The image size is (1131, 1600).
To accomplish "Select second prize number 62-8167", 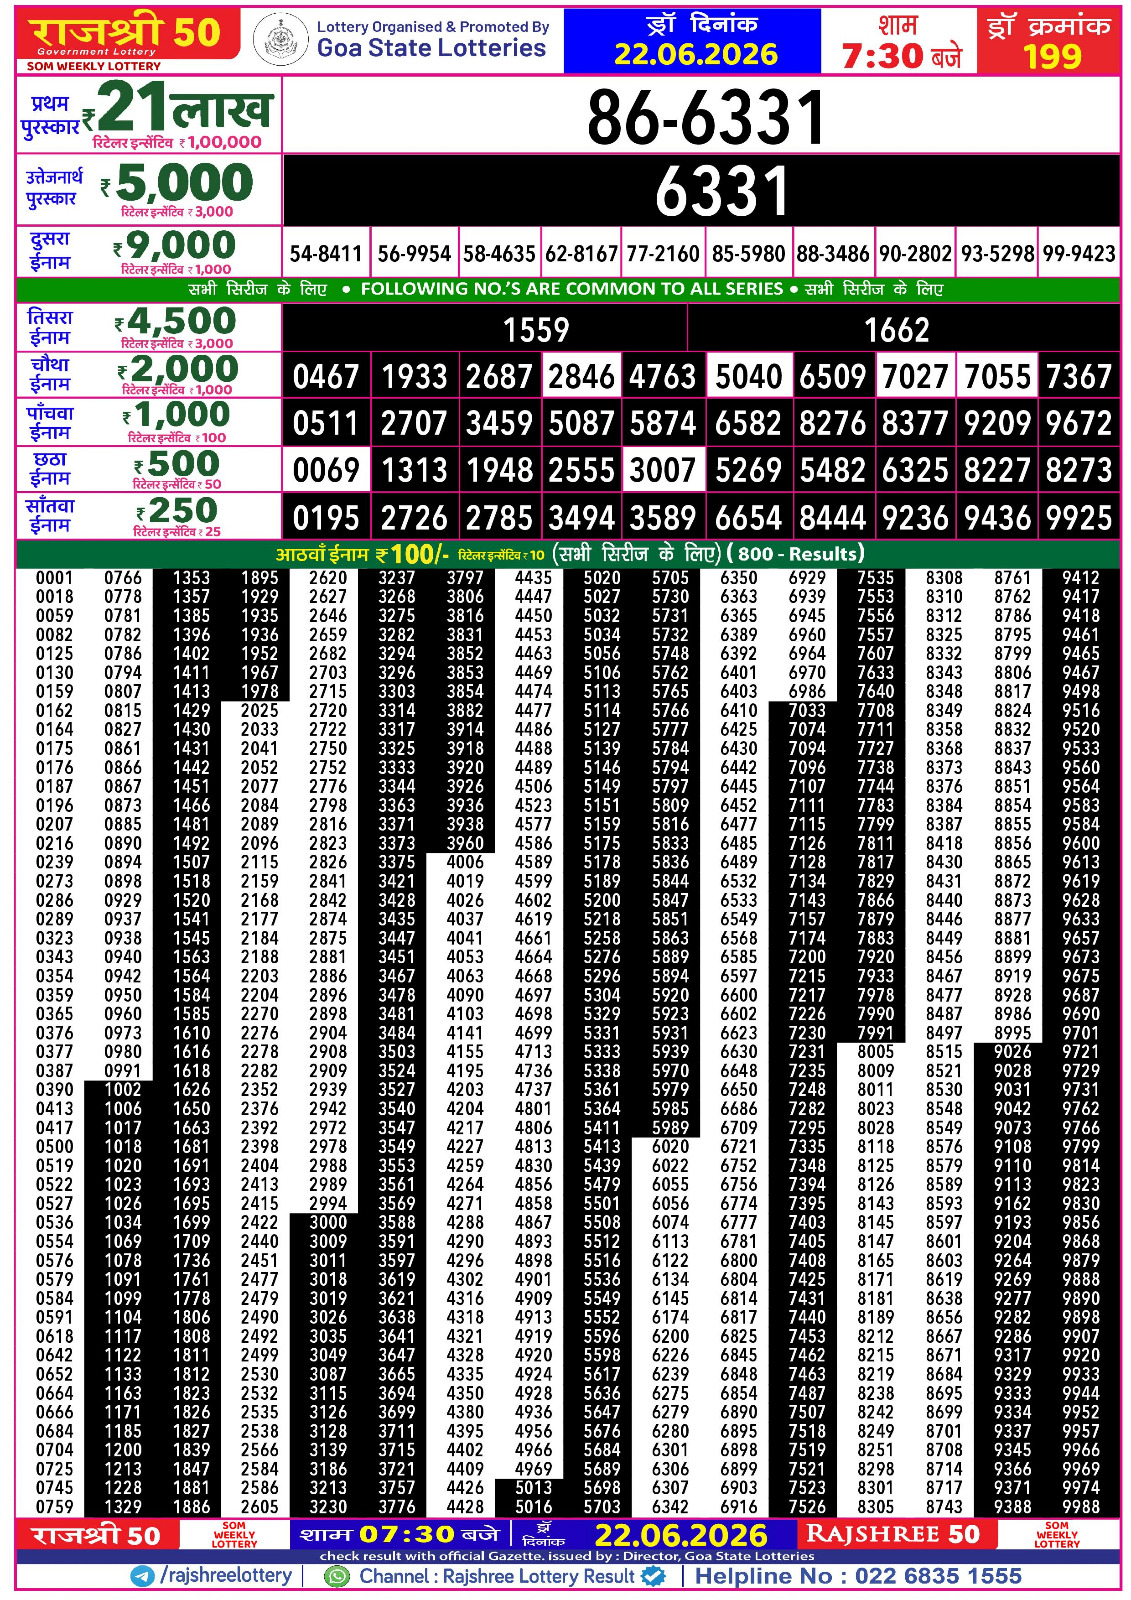I will 582,254.
